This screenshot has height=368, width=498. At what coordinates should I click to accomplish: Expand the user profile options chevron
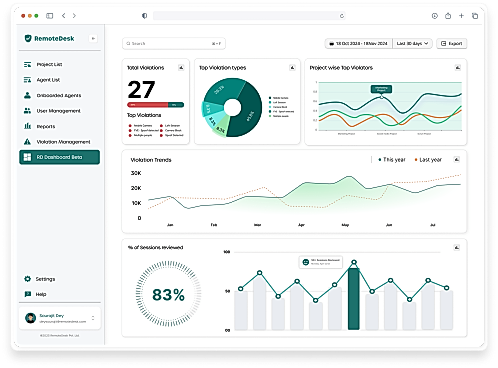(93, 318)
